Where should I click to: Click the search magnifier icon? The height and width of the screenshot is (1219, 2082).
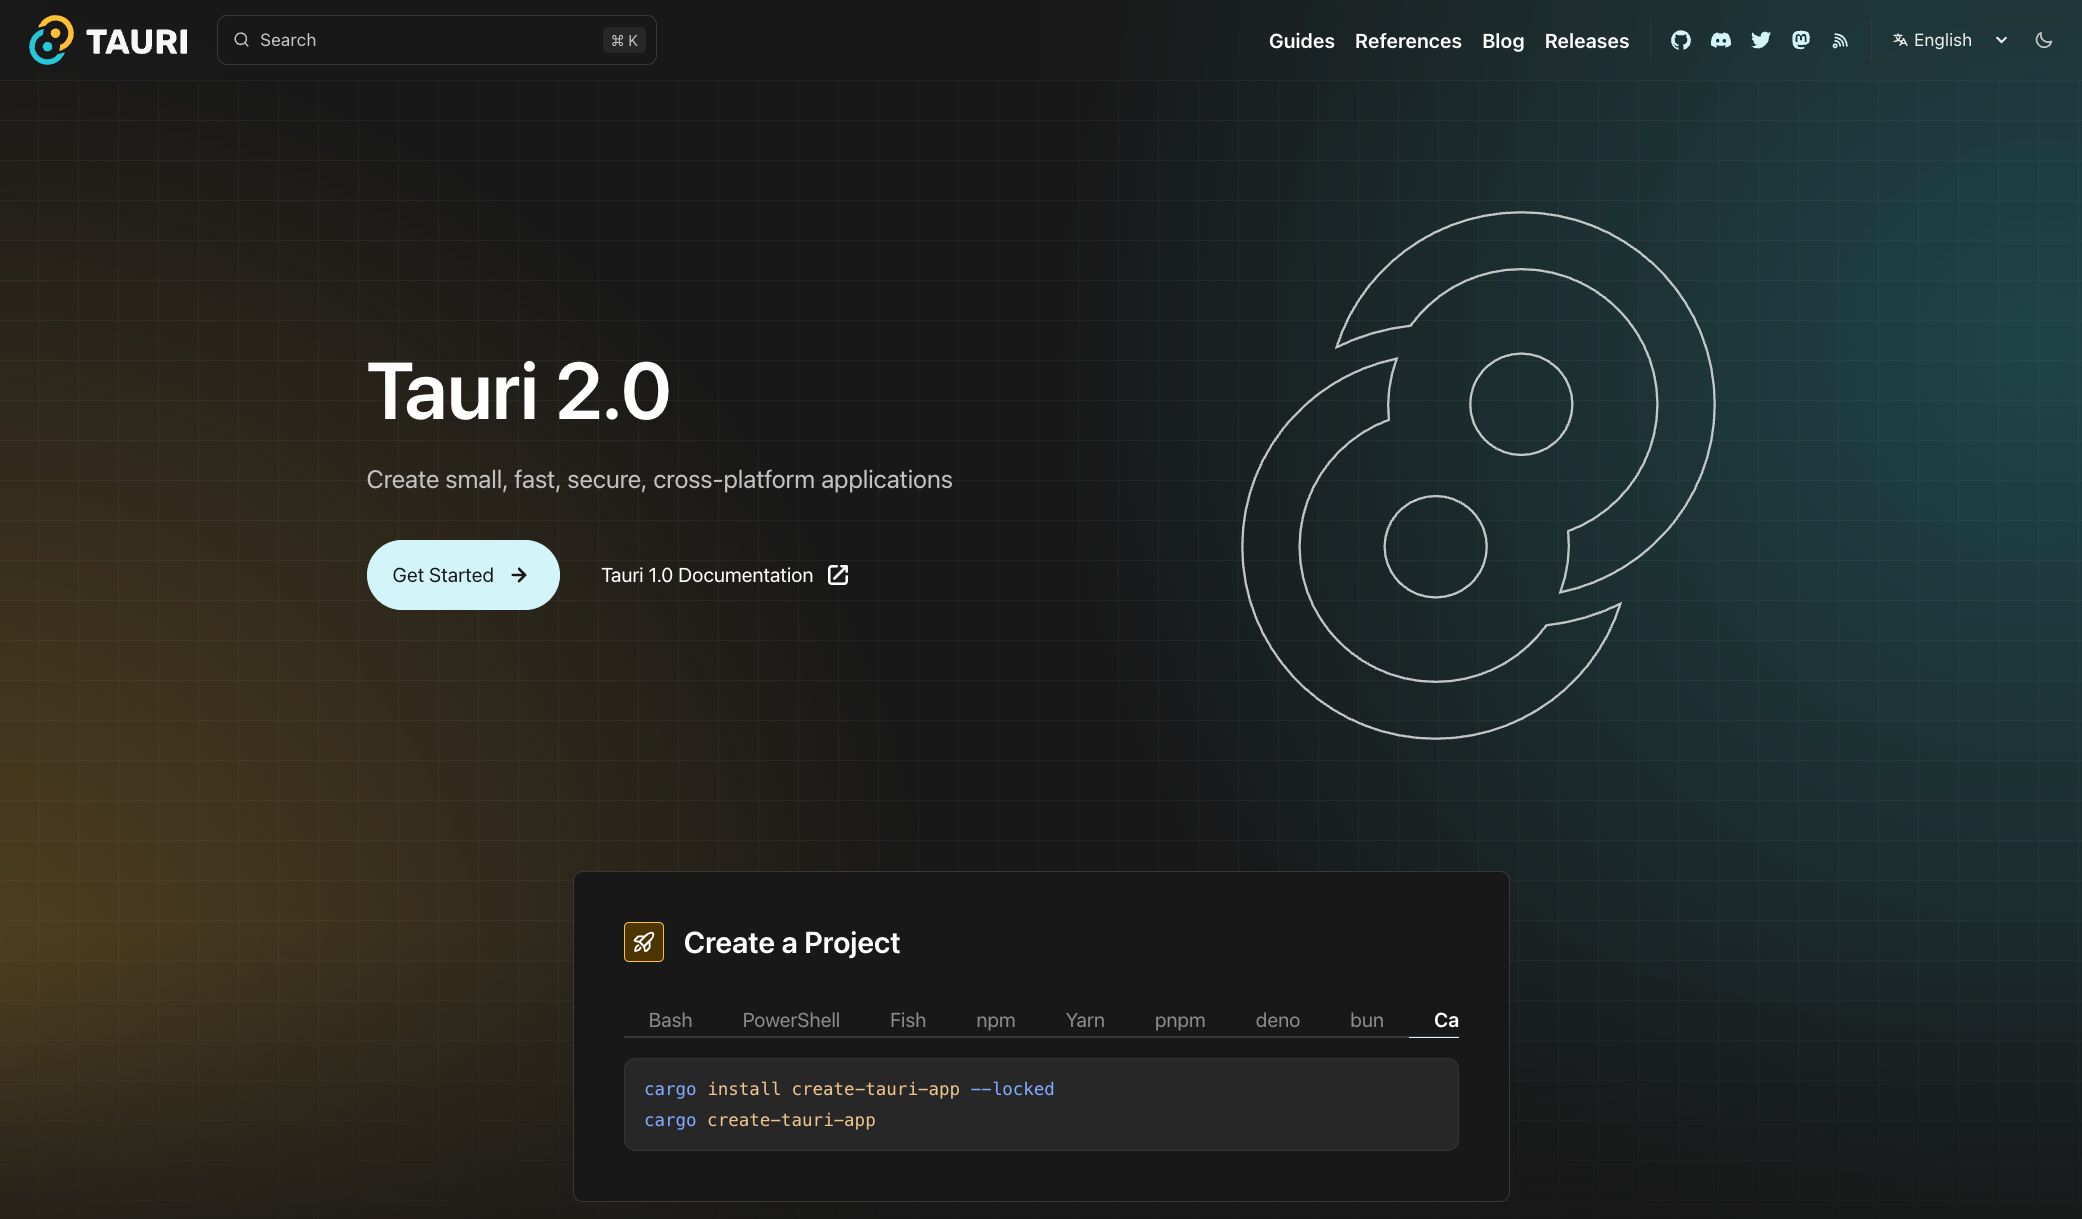click(241, 39)
